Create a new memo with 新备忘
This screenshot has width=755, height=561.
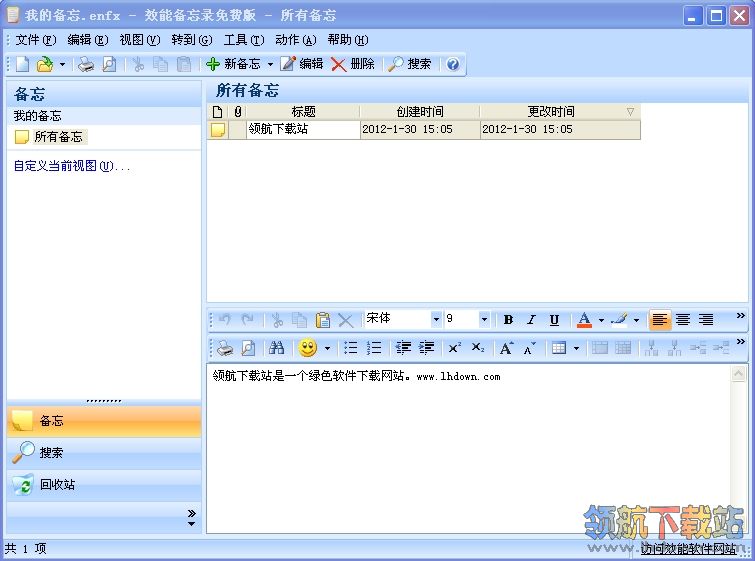coord(233,64)
